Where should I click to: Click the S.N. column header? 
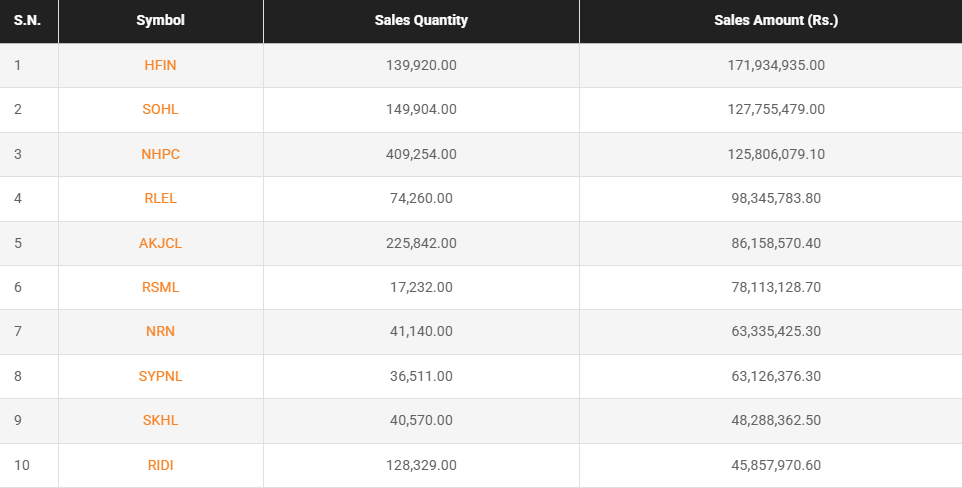(27, 20)
